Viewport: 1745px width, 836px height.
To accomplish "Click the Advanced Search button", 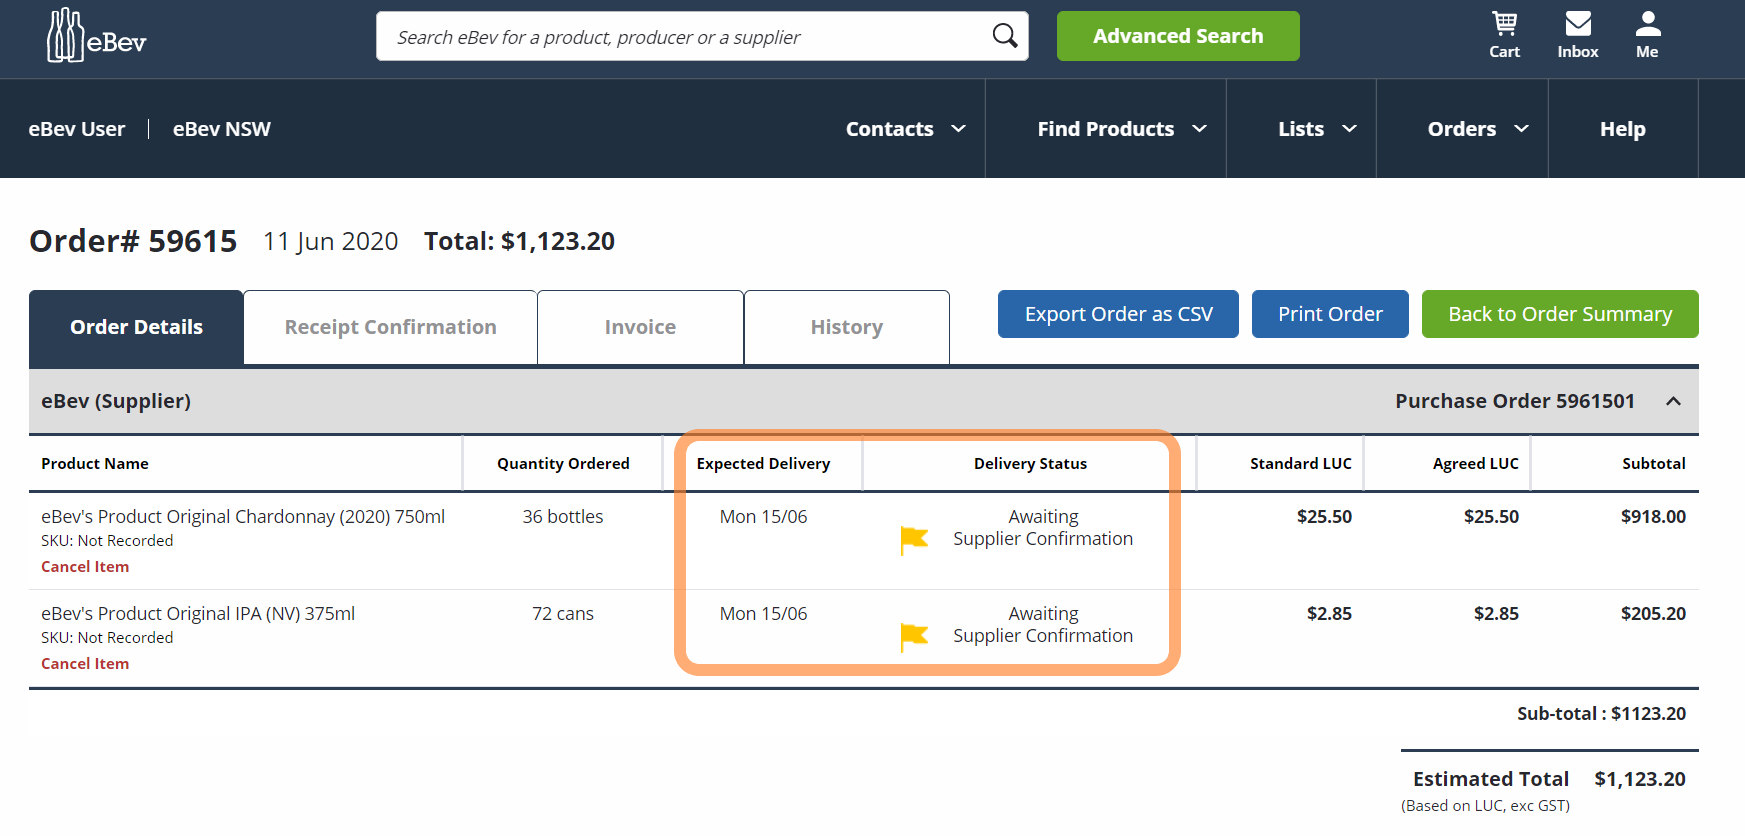I will coord(1177,36).
